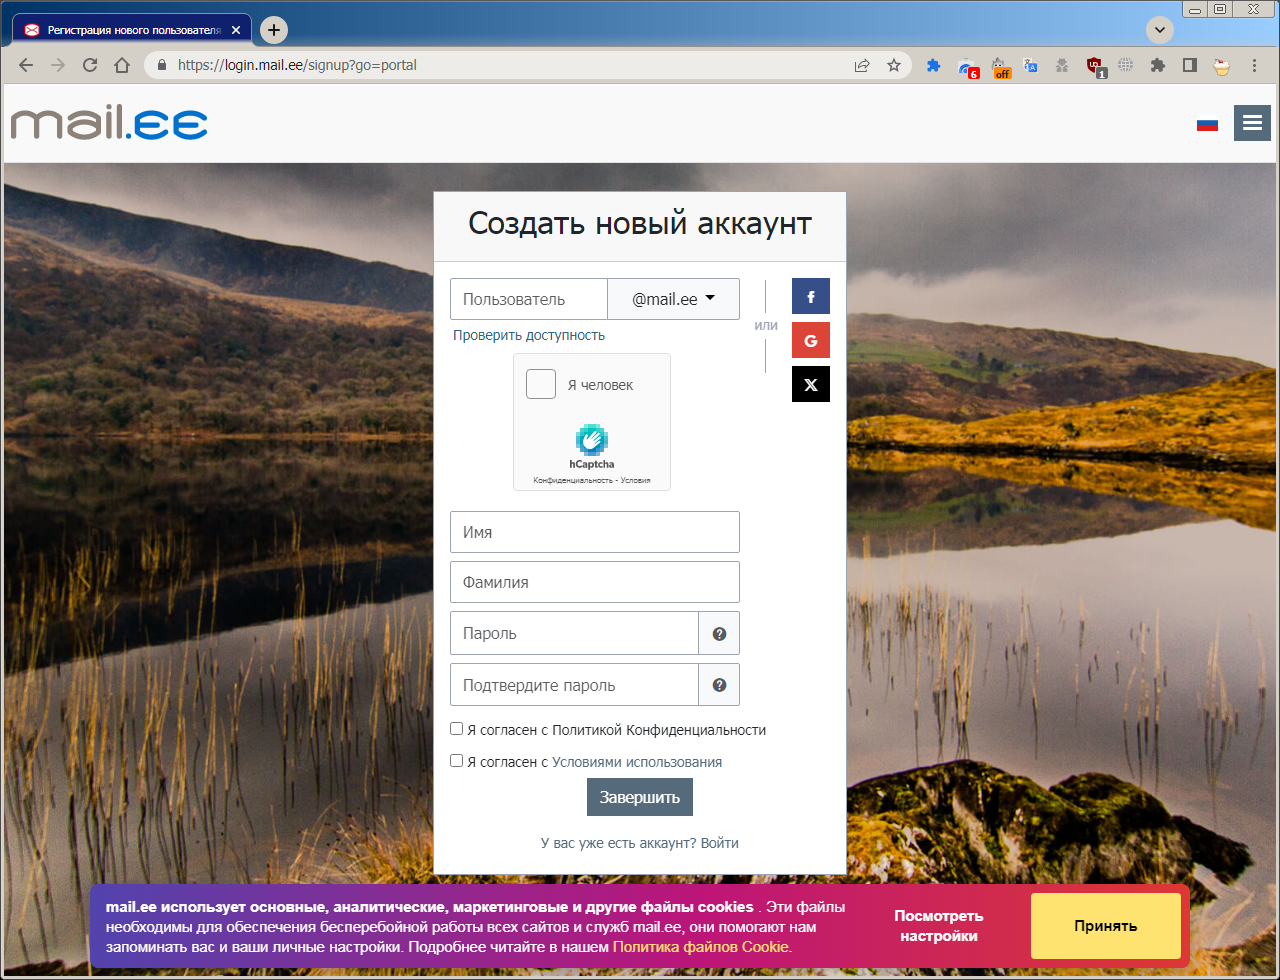Click the mail.ee logo
Viewport: 1280px width, 980px height.
109,123
